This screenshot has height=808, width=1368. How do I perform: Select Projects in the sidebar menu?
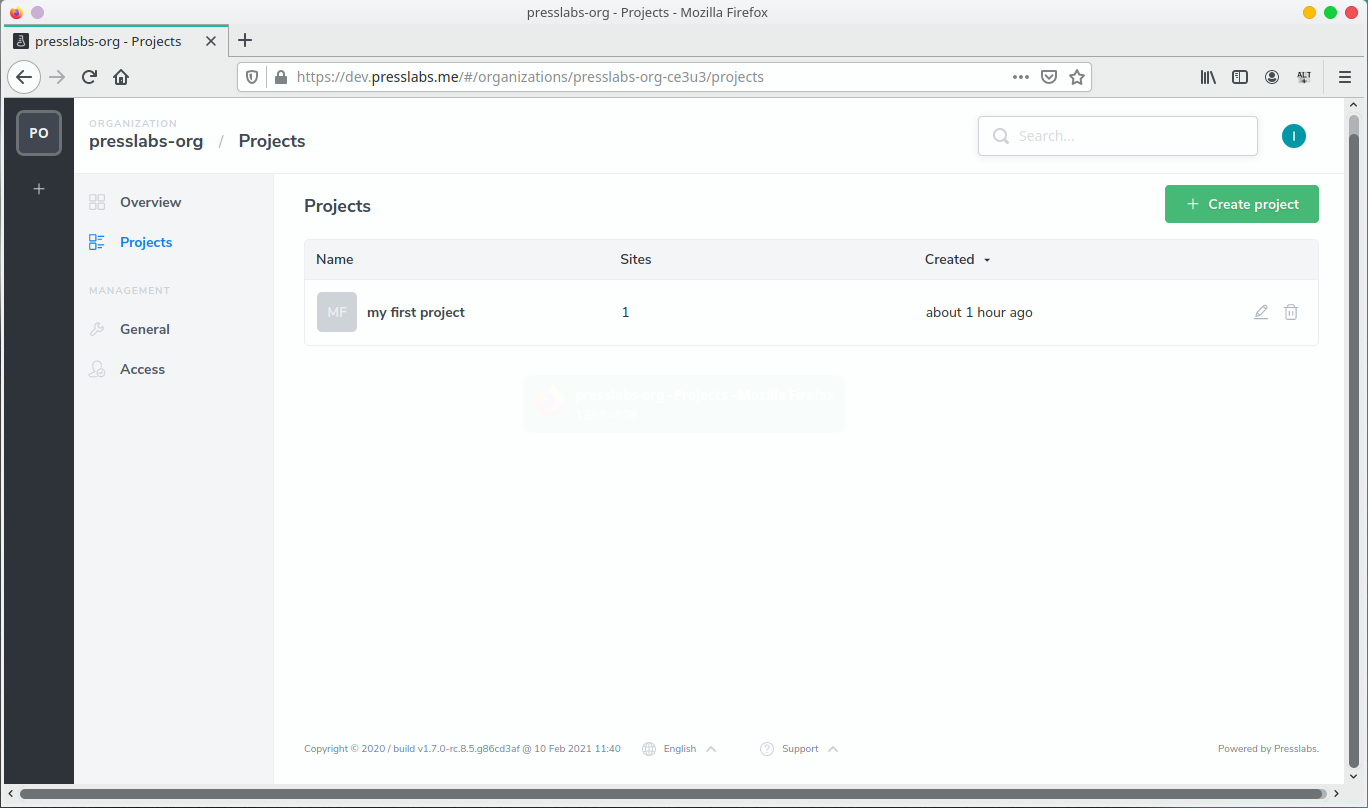[x=146, y=242]
